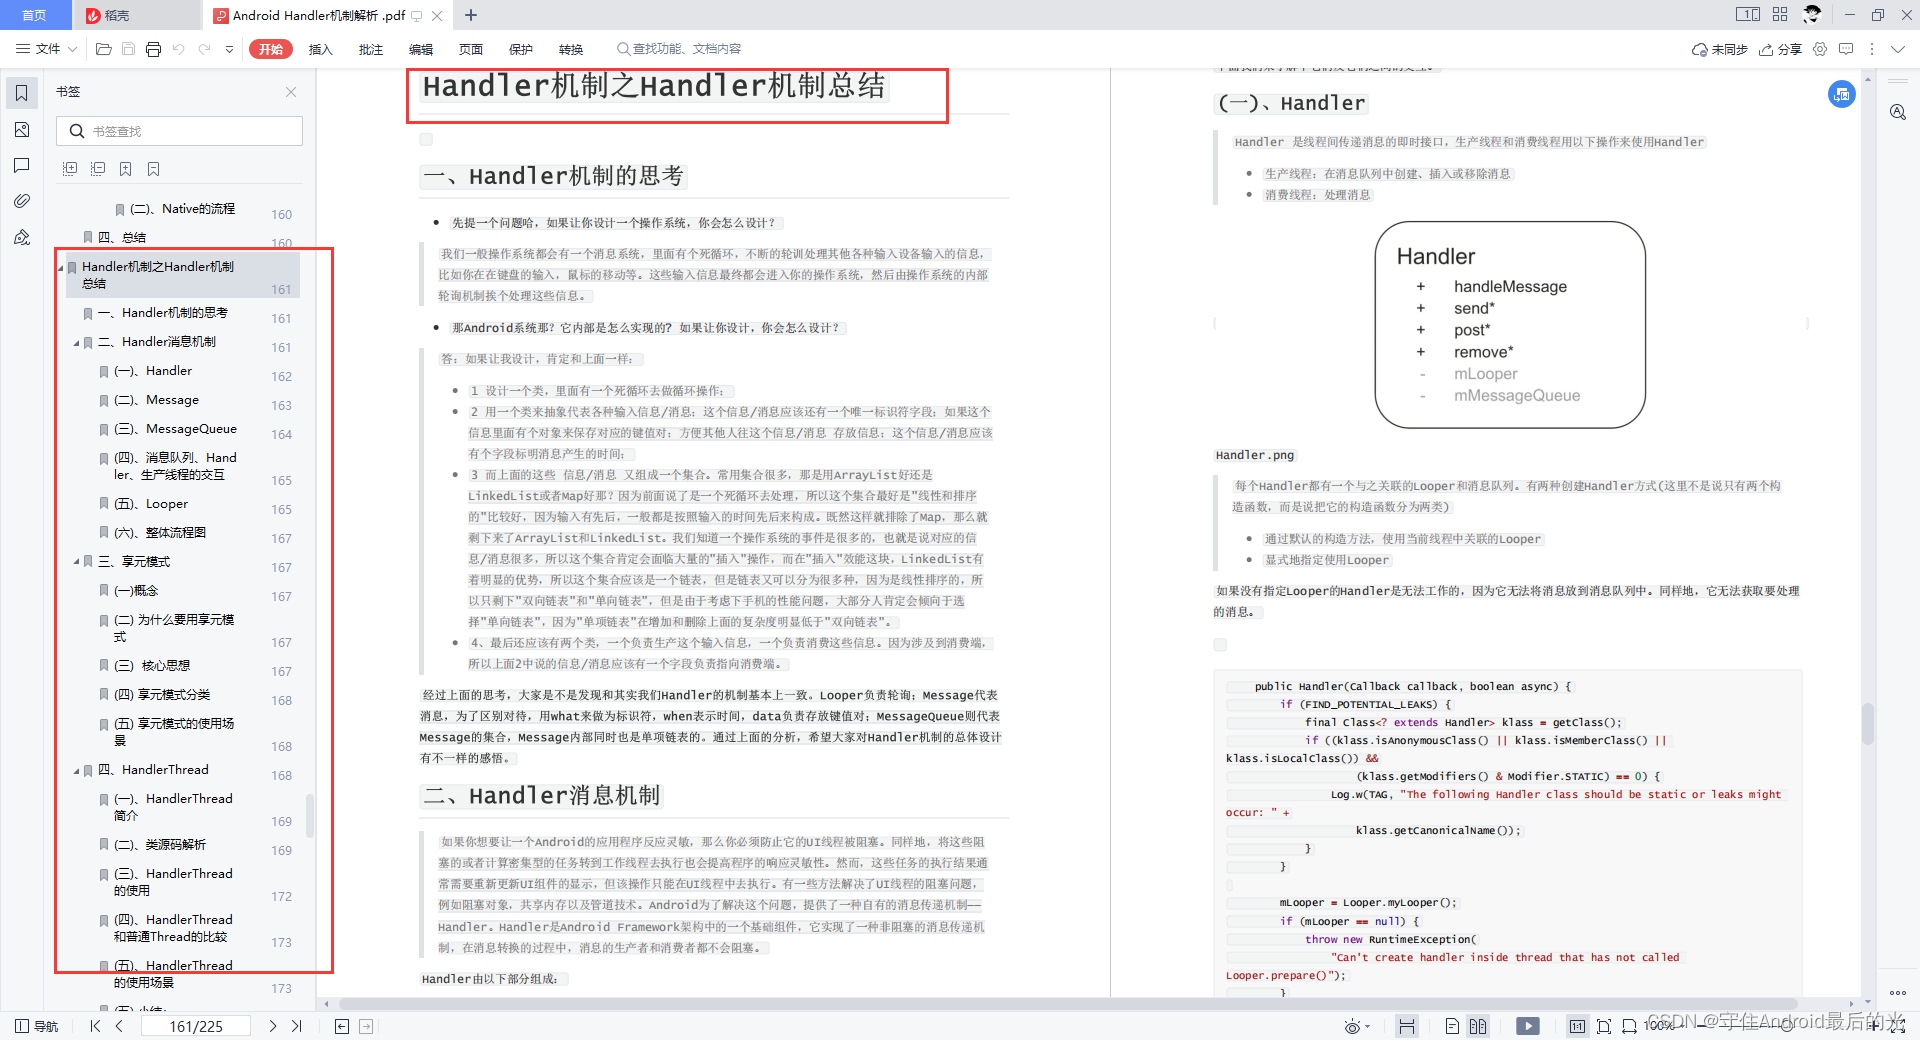Click the text recognition search icon on right rail
The image size is (1920, 1040).
click(1898, 112)
